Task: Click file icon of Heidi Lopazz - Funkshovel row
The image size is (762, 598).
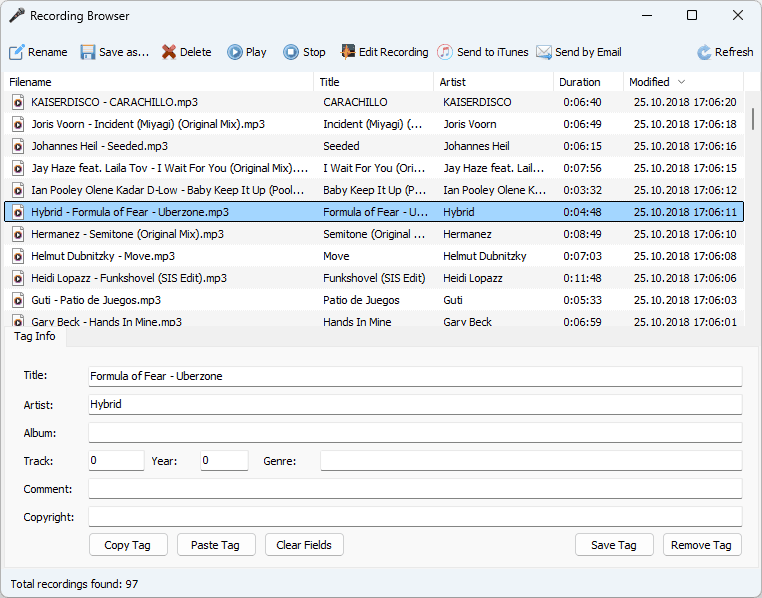Action: (18, 278)
